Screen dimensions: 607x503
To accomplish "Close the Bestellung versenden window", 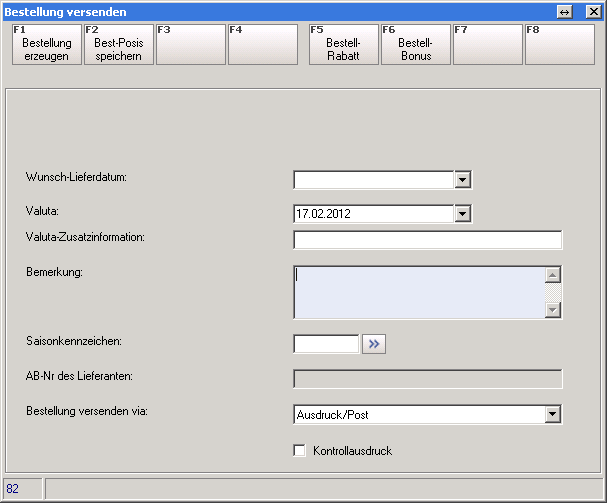I will coord(592,11).
